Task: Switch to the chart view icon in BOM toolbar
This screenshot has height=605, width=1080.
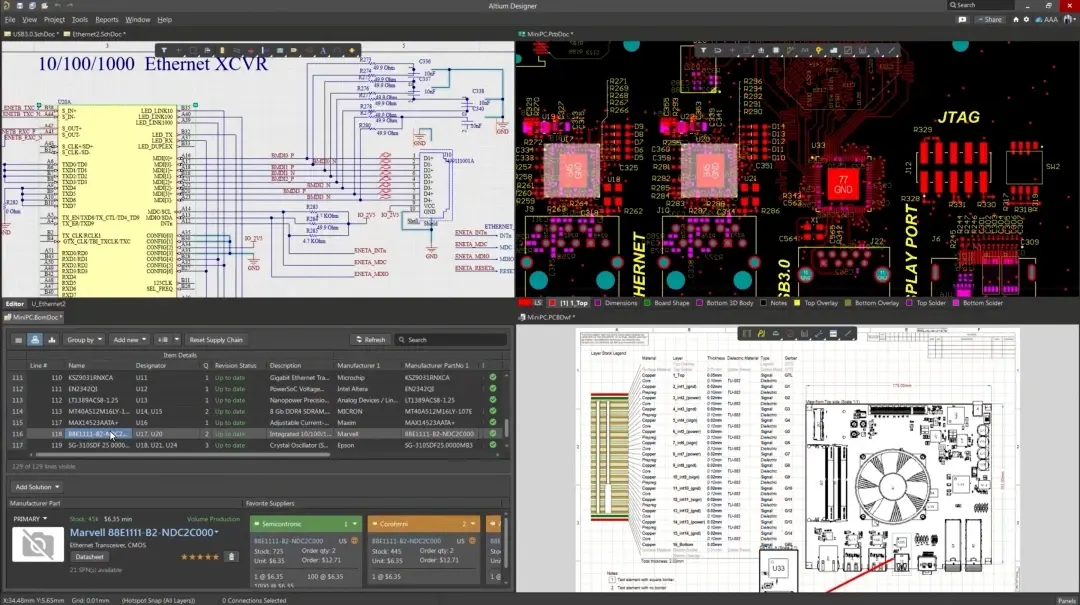Action: 52,340
